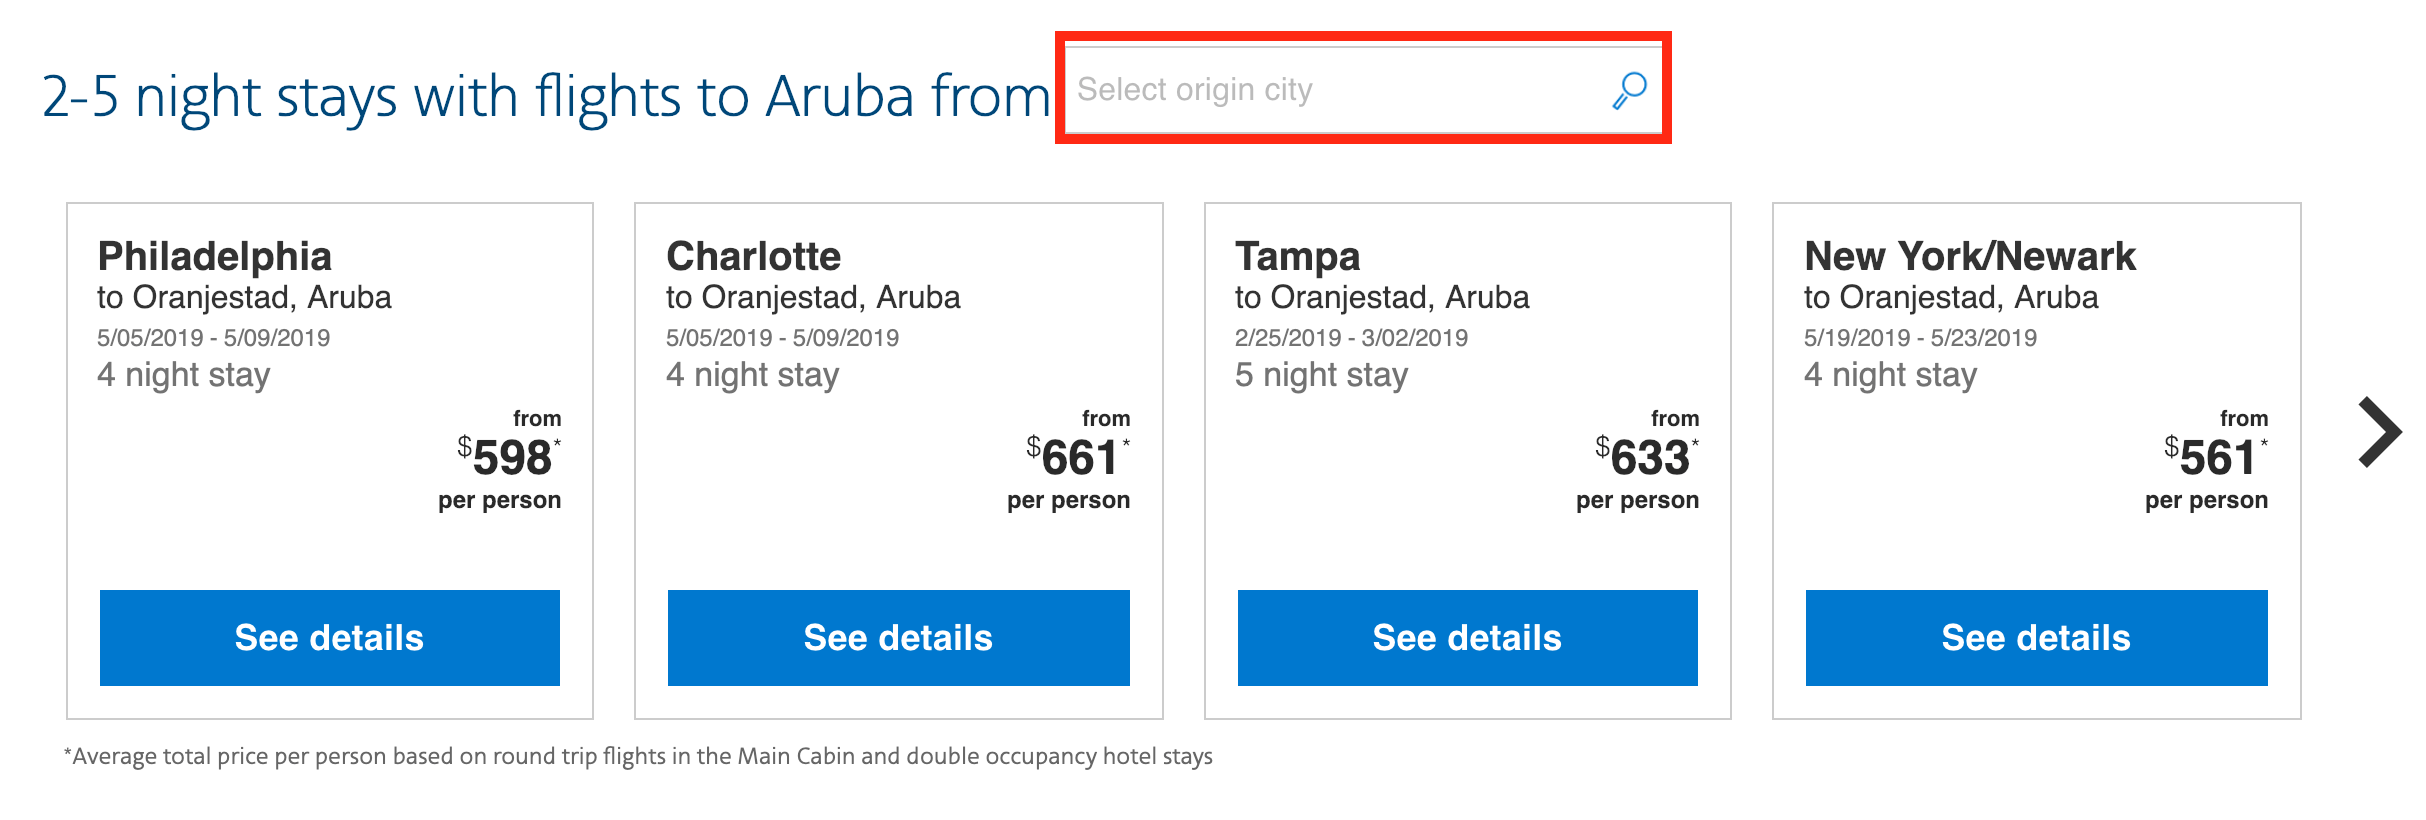Click the Tampa price of $633
This screenshot has width=2426, height=820.
[1647, 456]
